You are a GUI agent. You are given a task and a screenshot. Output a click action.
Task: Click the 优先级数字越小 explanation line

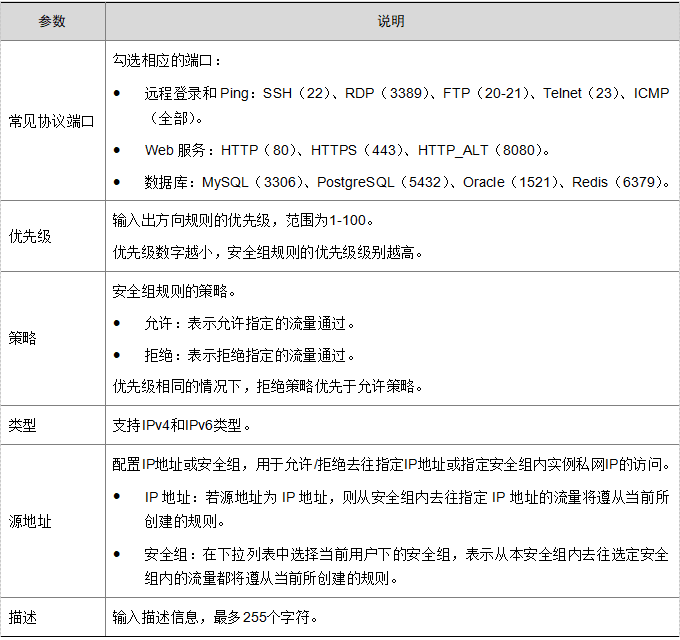click(x=268, y=253)
